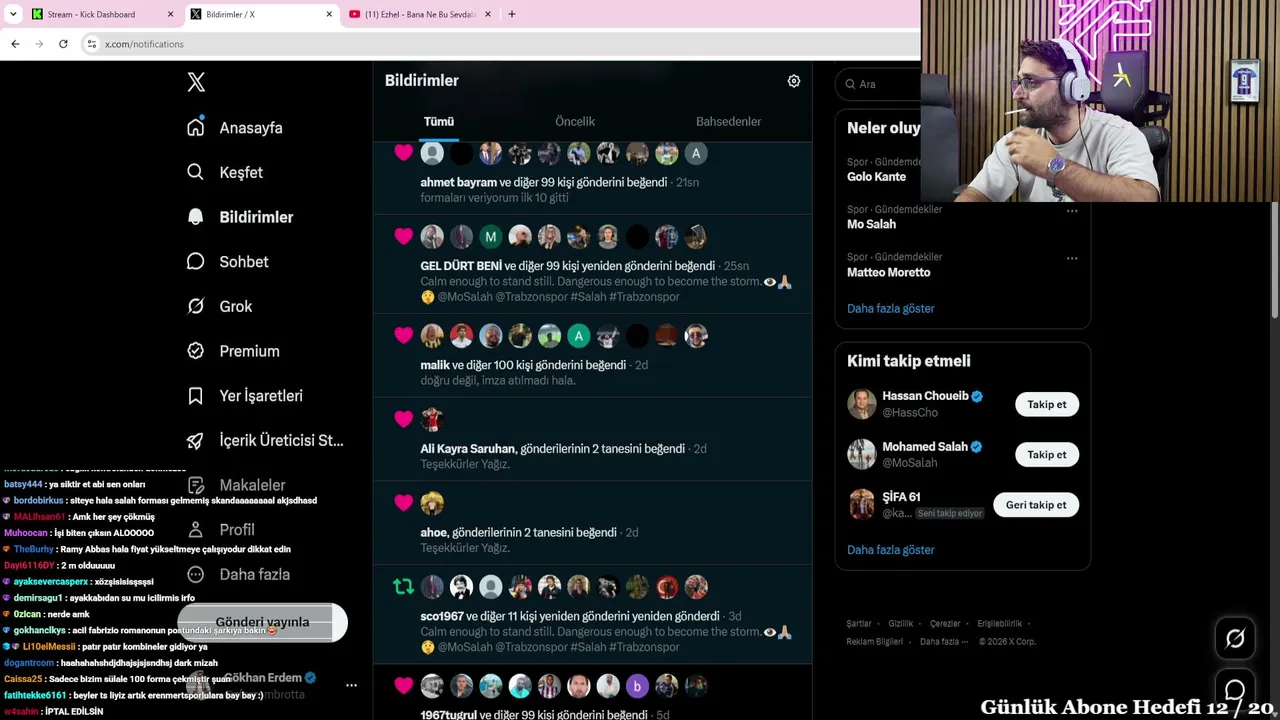Click the heart icon on GEL DÜRT BENİ notification
This screenshot has width=1280, height=720.
(403, 237)
